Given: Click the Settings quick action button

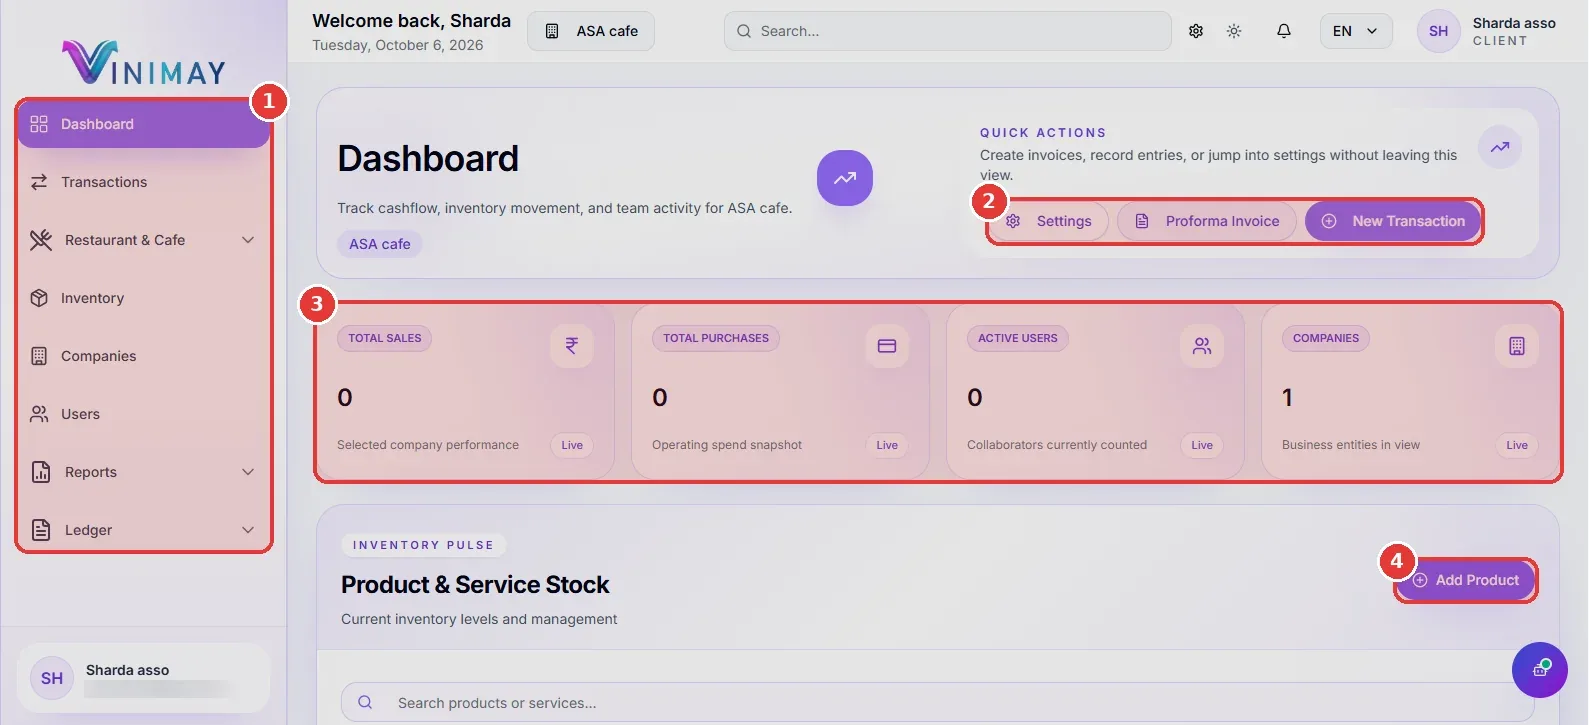Looking at the screenshot, I should click(x=1050, y=221).
